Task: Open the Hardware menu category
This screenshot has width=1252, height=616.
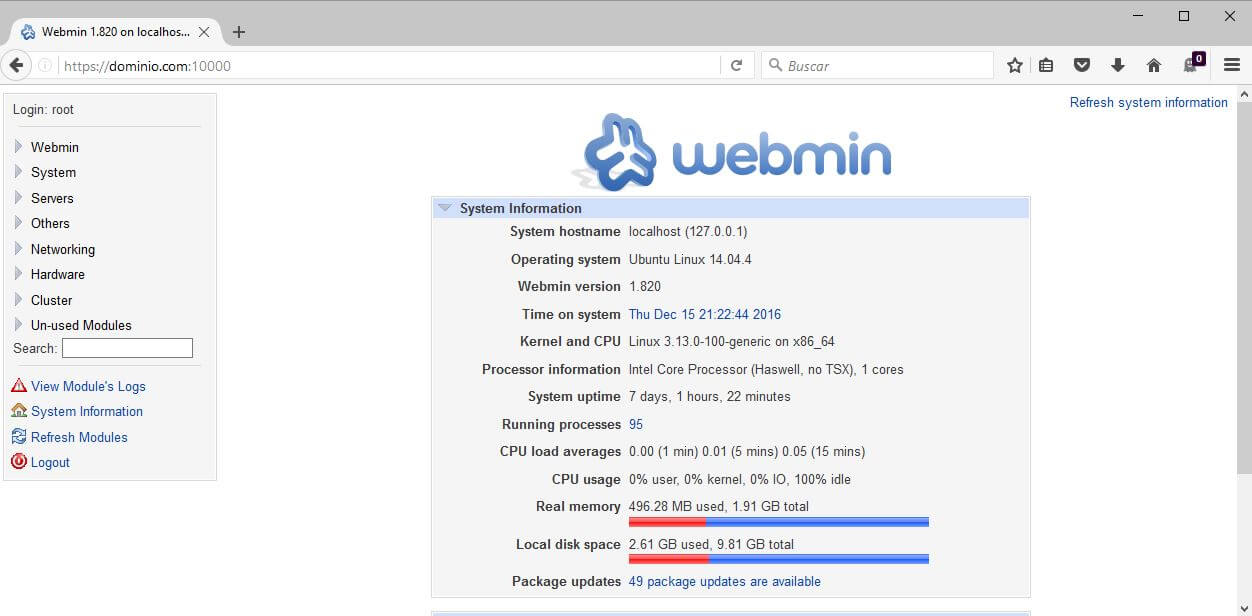Action: pyautogui.click(x=58, y=274)
